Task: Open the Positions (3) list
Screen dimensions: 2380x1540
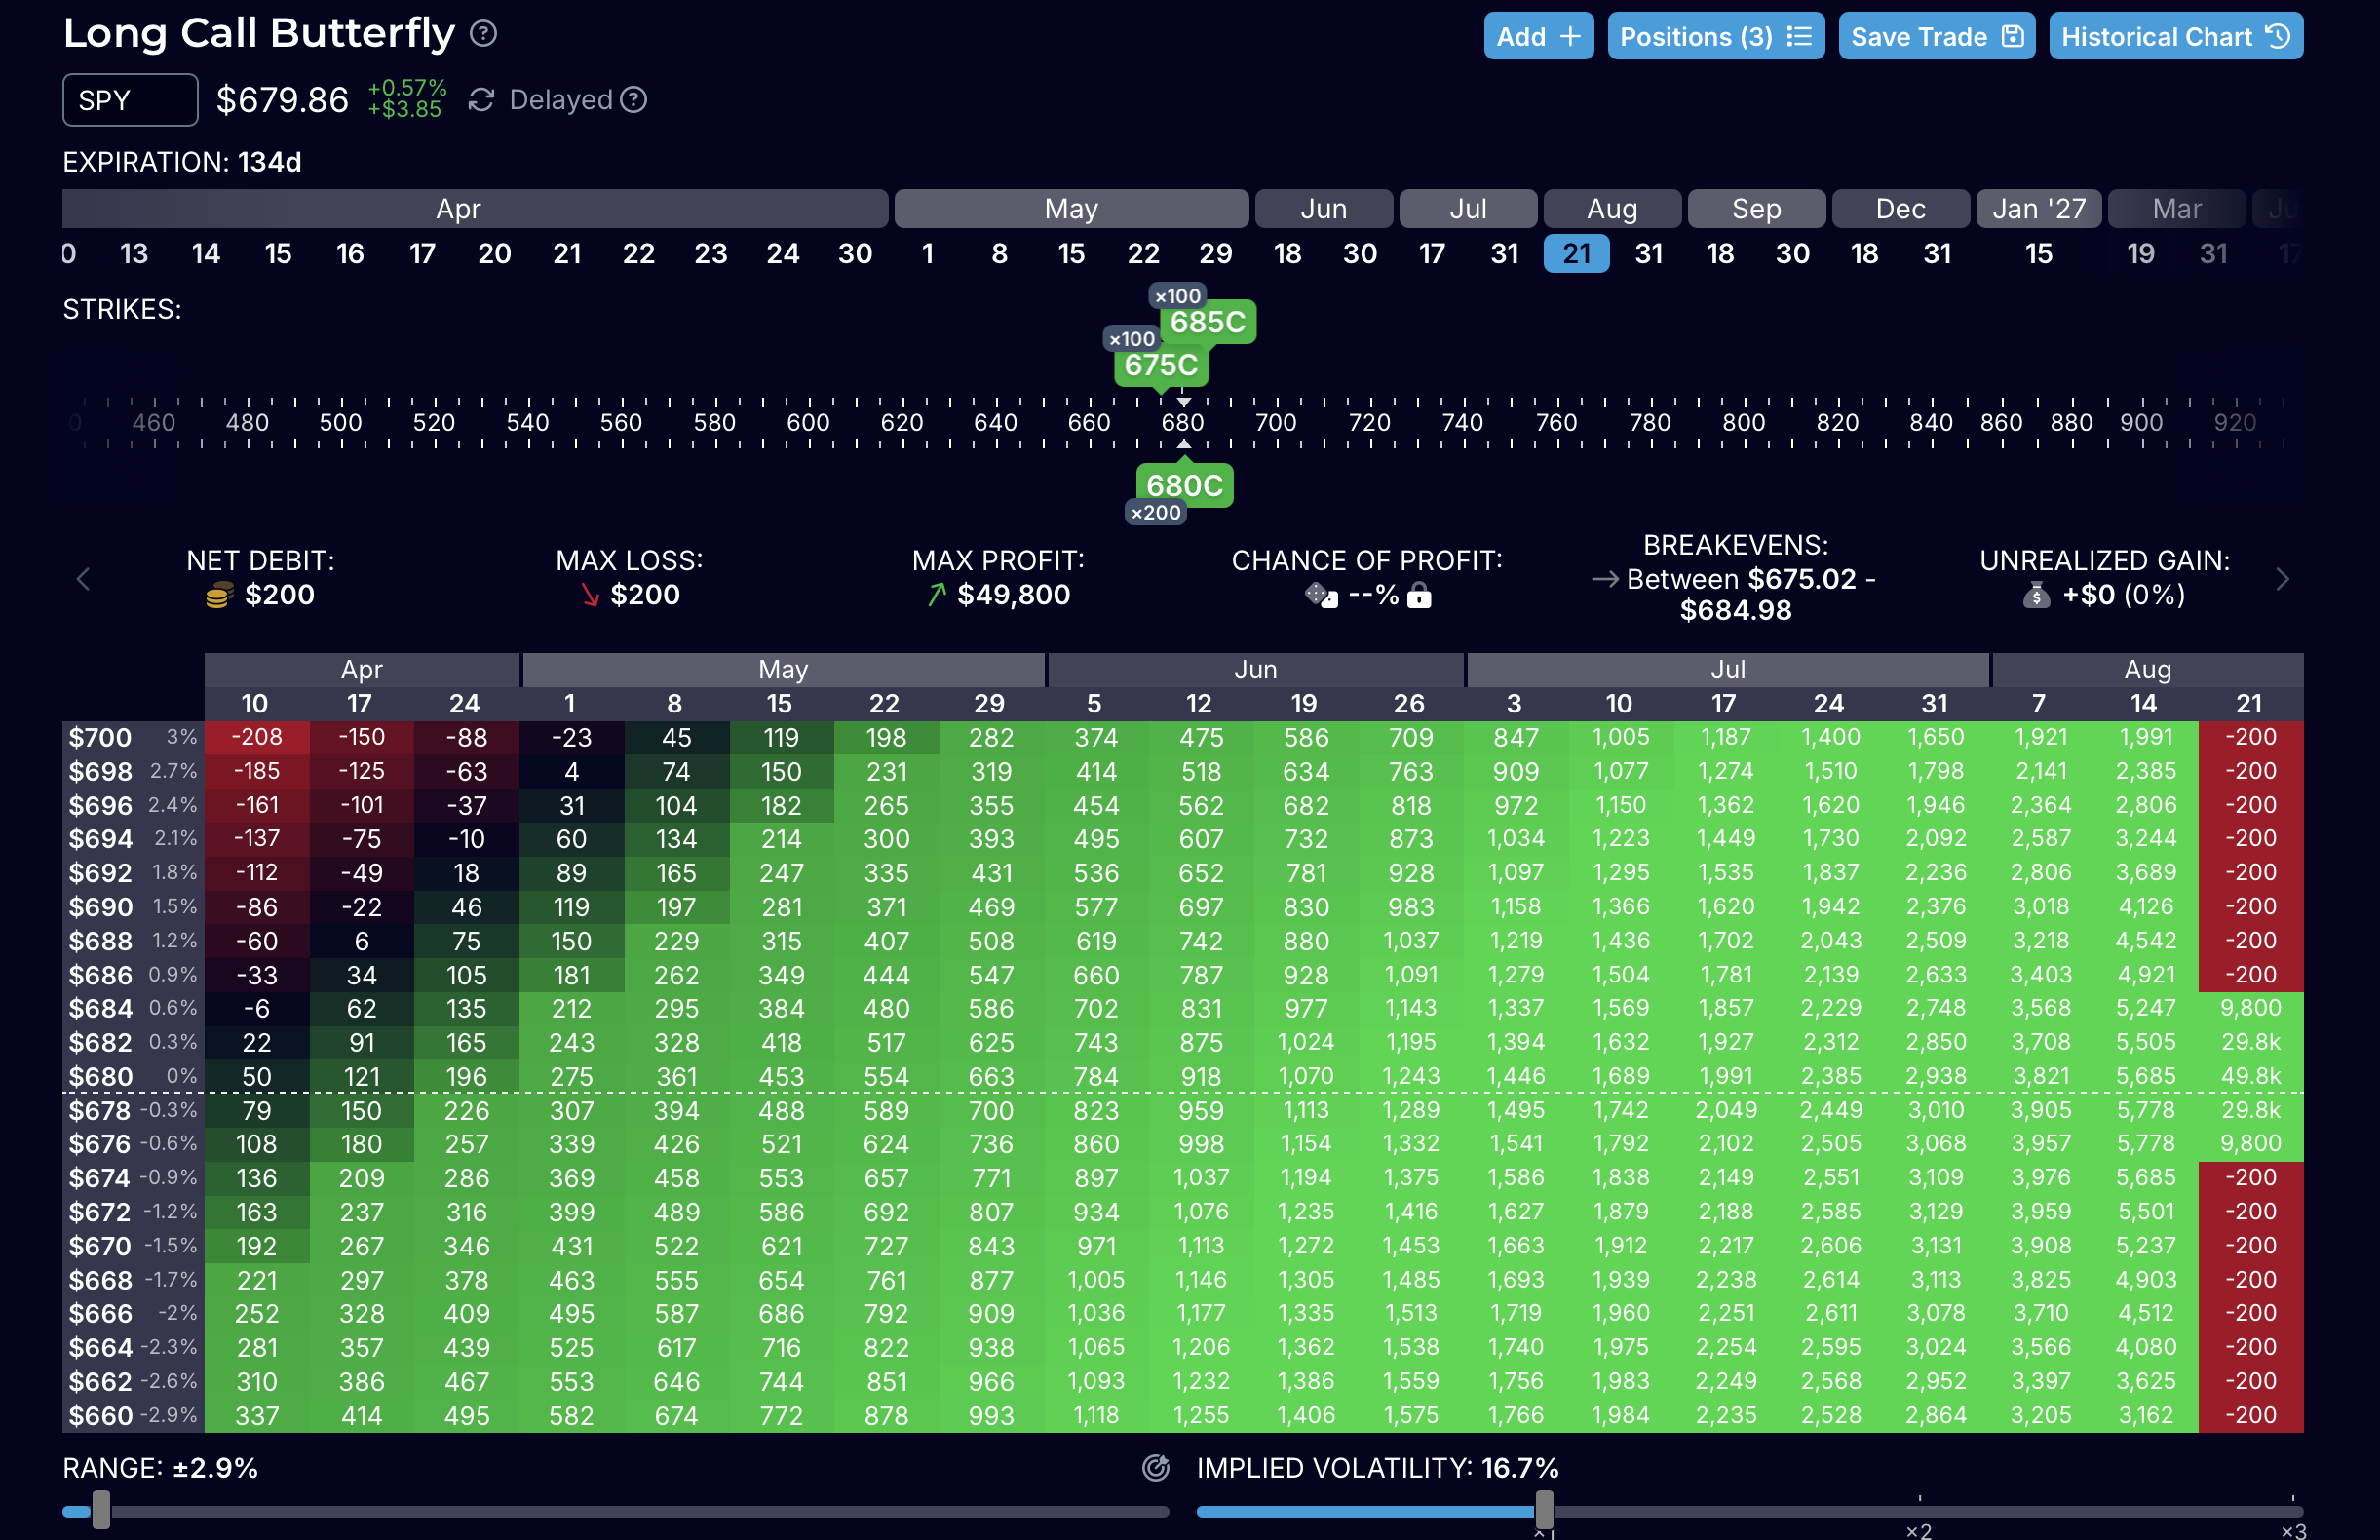Action: coord(1715,37)
